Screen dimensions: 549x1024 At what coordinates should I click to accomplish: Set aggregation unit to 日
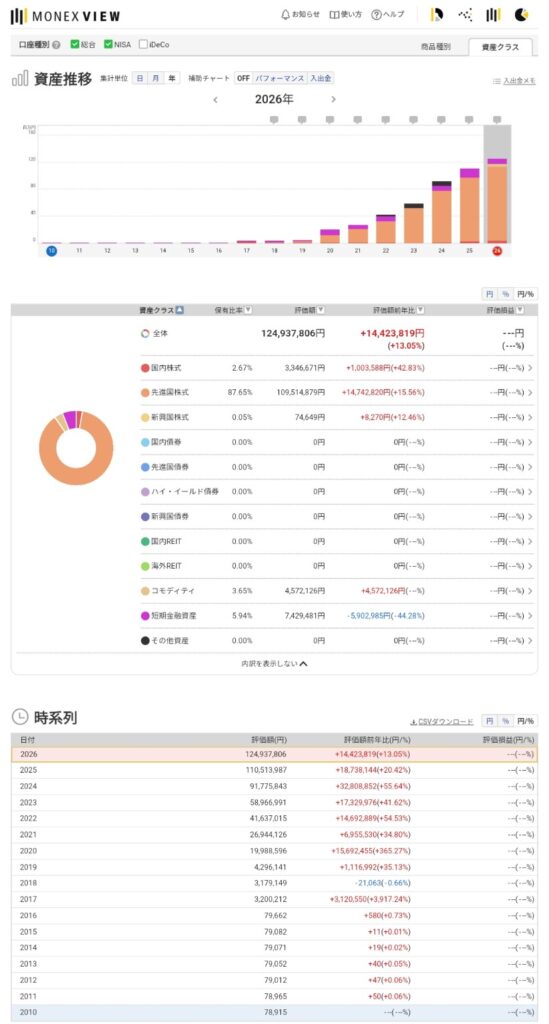pyautogui.click(x=140, y=78)
